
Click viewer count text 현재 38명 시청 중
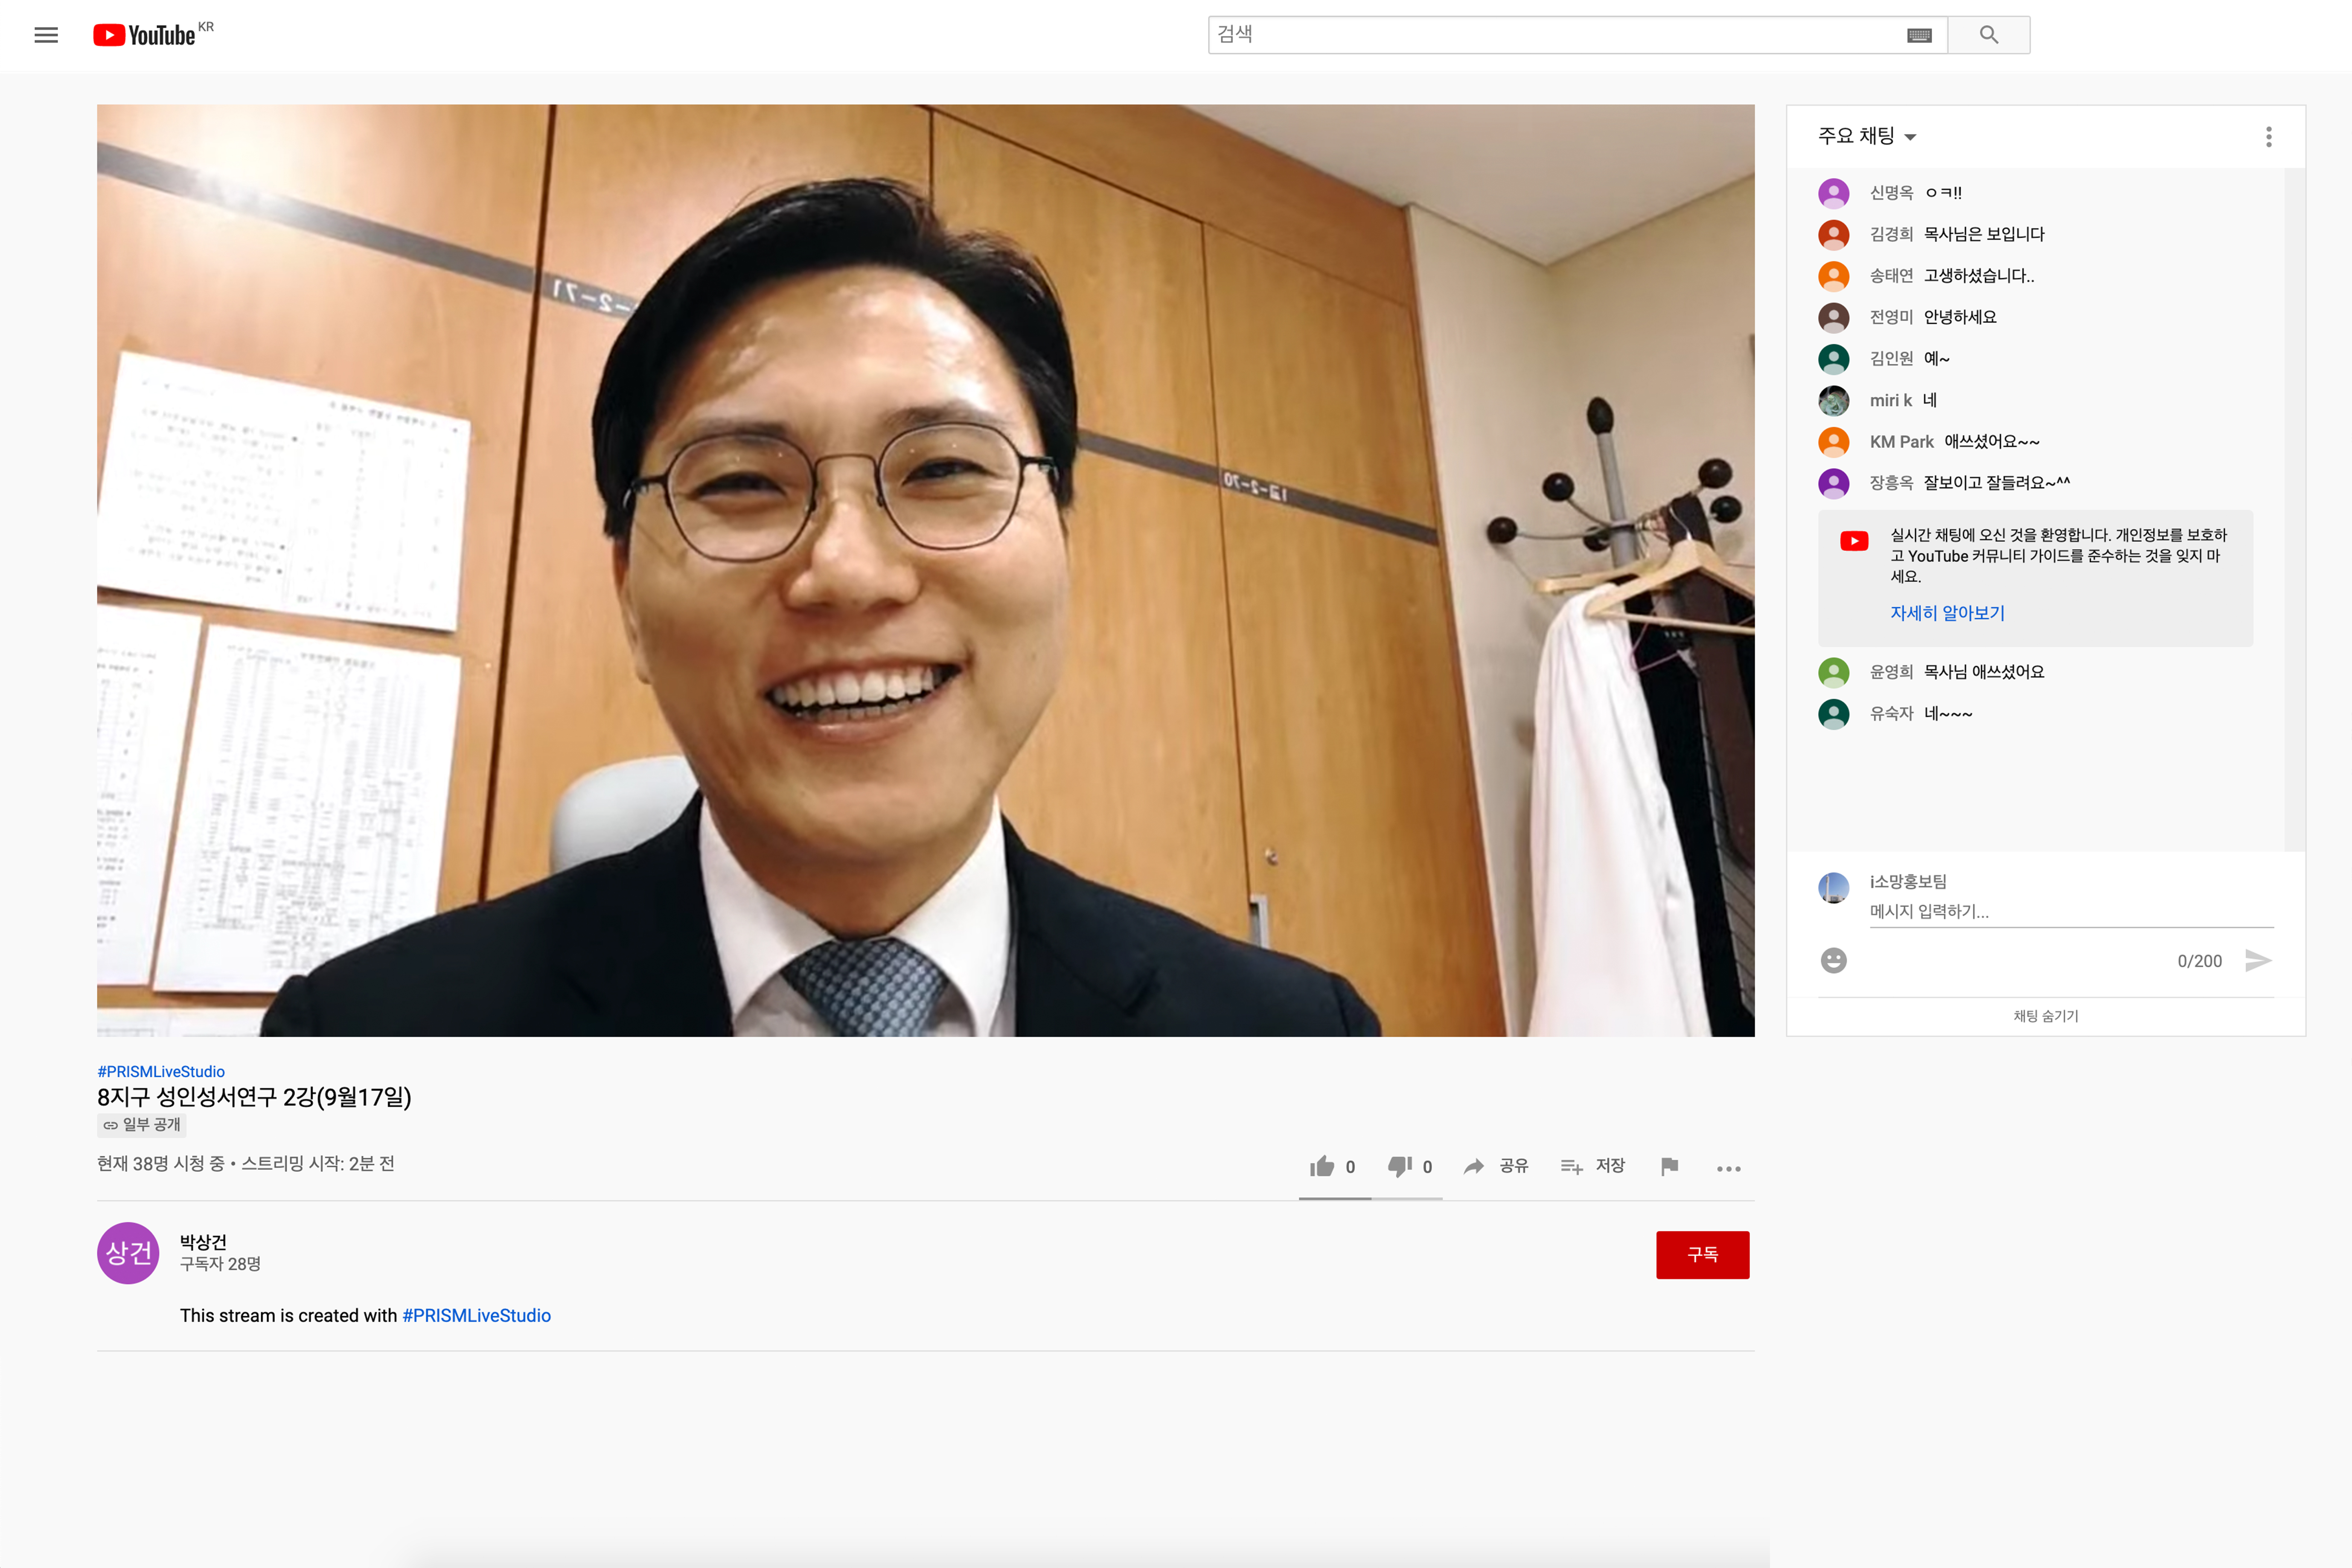(161, 1164)
